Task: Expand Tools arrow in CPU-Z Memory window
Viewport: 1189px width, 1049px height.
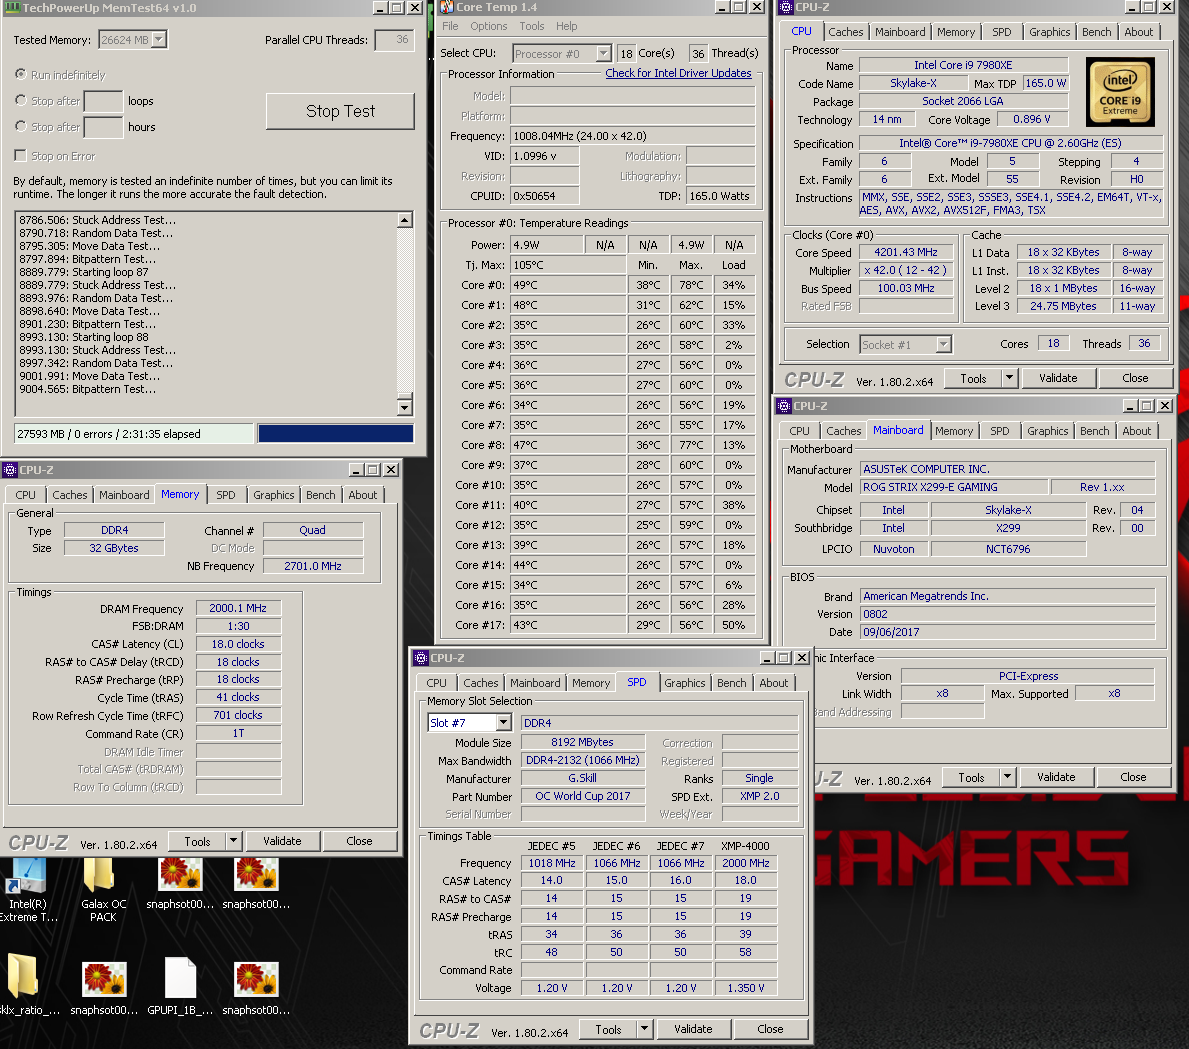Action: click(x=234, y=840)
